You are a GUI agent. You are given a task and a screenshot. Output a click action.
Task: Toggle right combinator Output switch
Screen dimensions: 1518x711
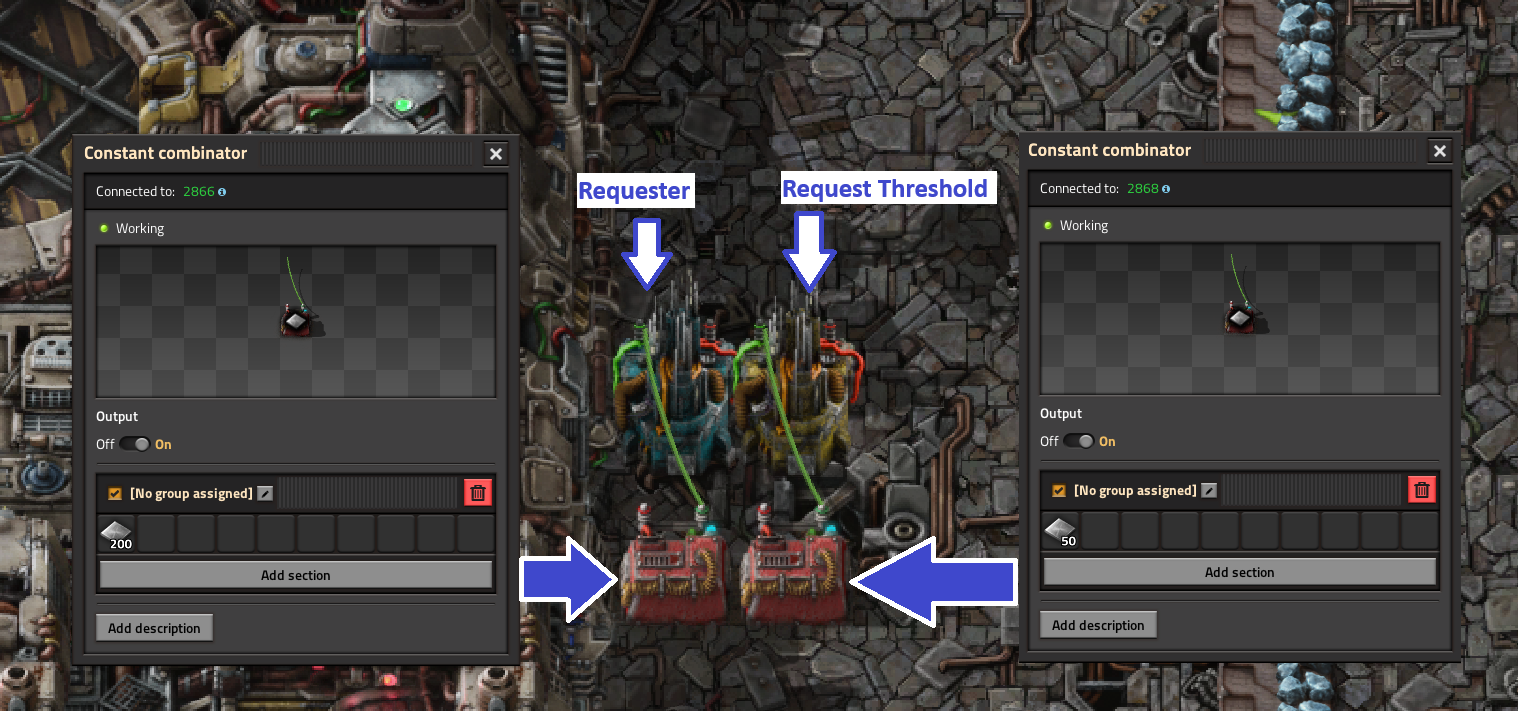(x=1078, y=441)
